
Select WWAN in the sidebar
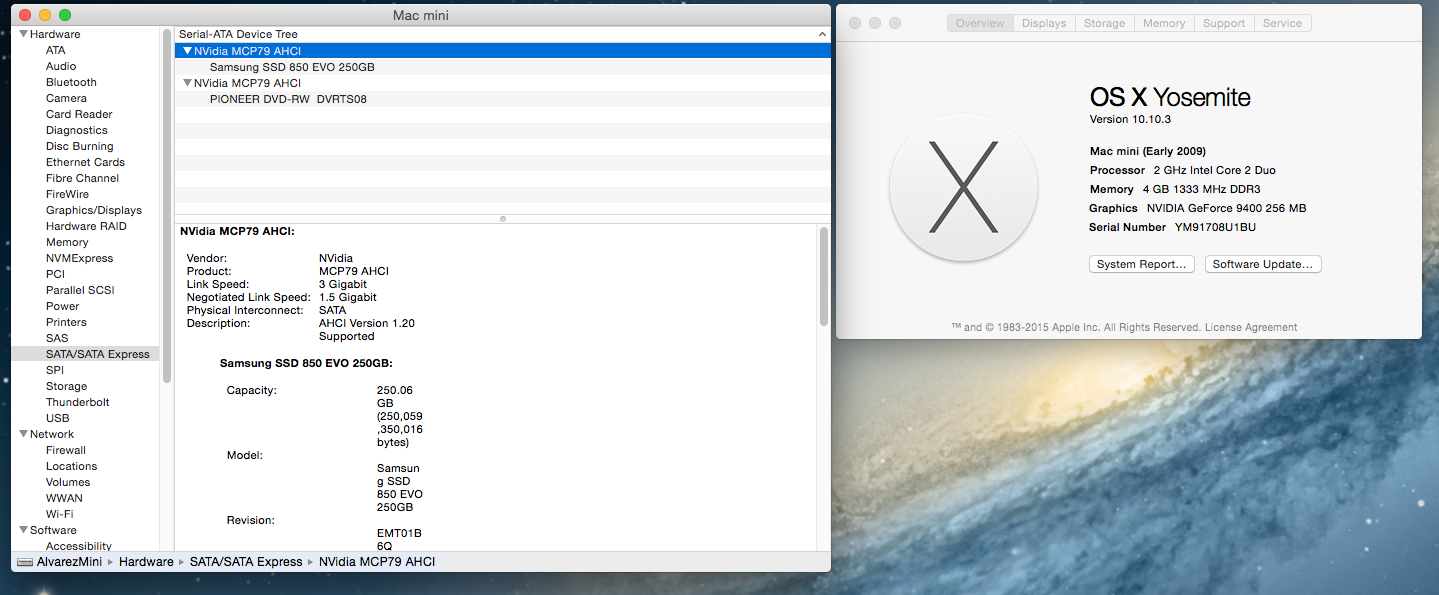click(64, 498)
